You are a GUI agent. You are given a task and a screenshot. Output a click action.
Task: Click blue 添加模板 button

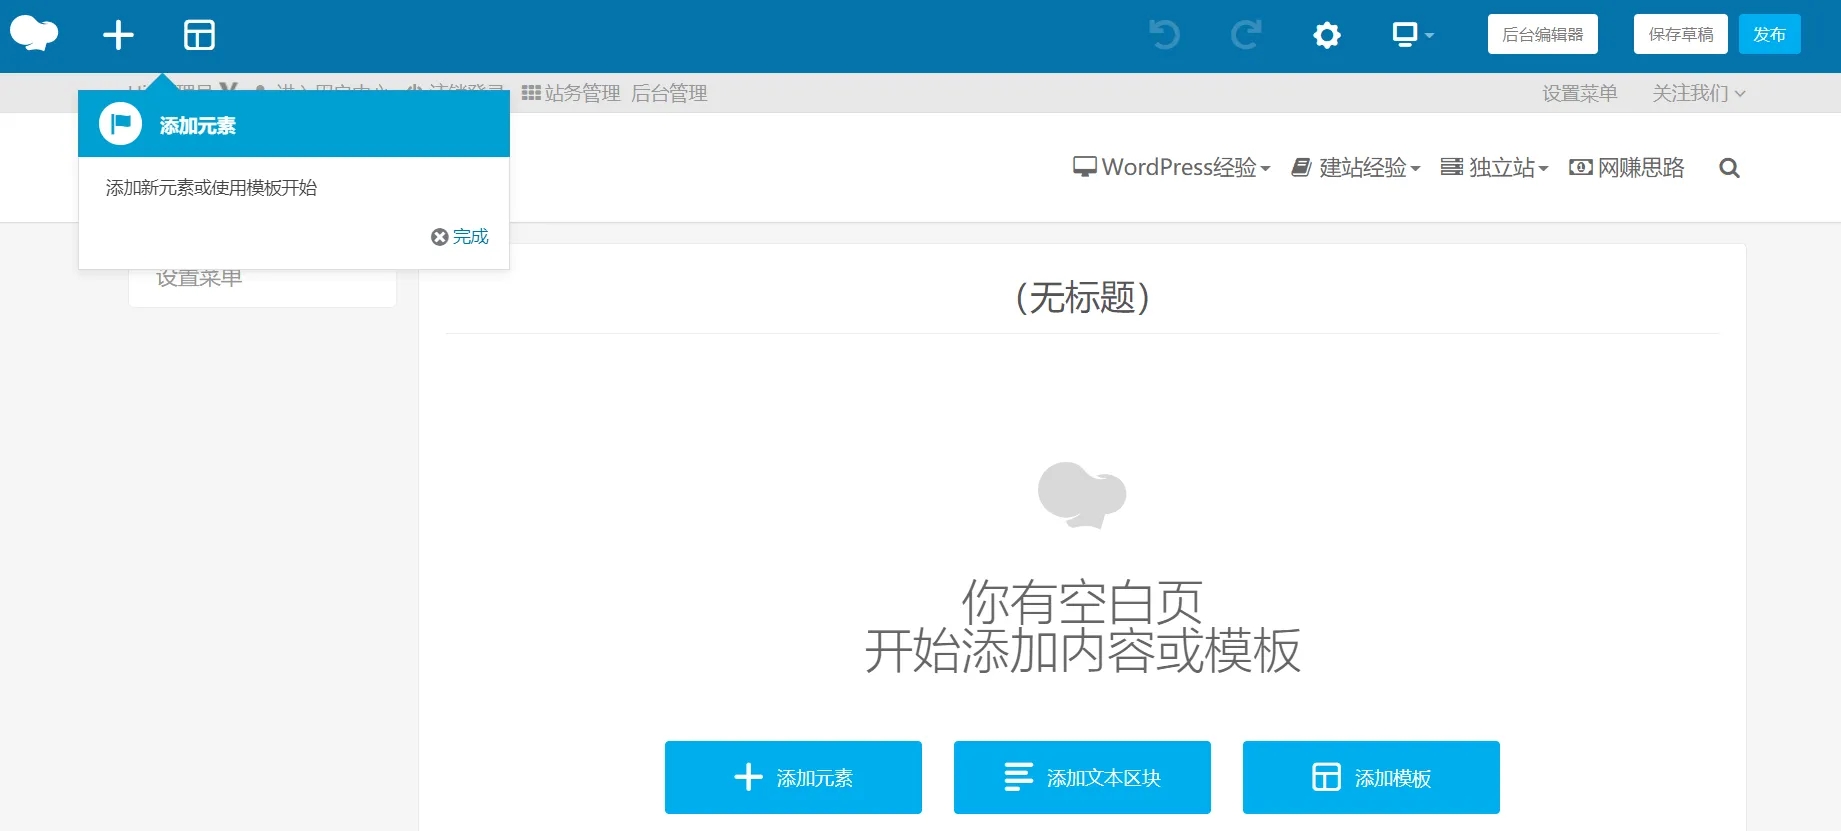point(1371,777)
